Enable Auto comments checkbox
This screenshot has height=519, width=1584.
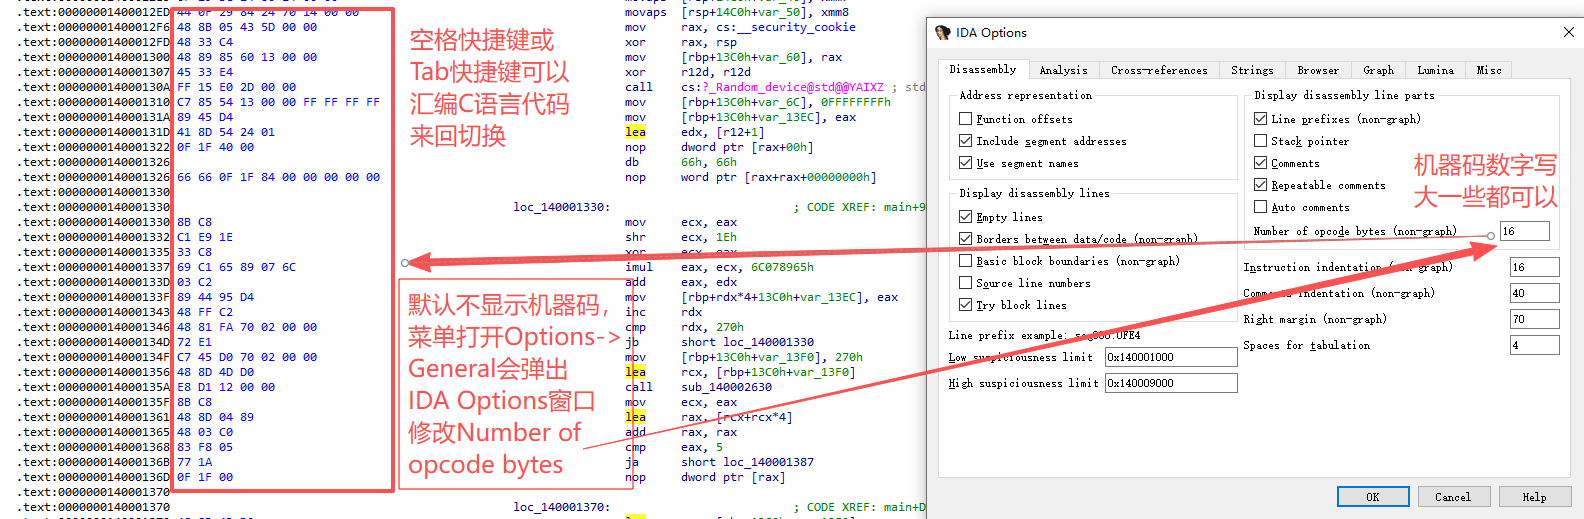1260,207
